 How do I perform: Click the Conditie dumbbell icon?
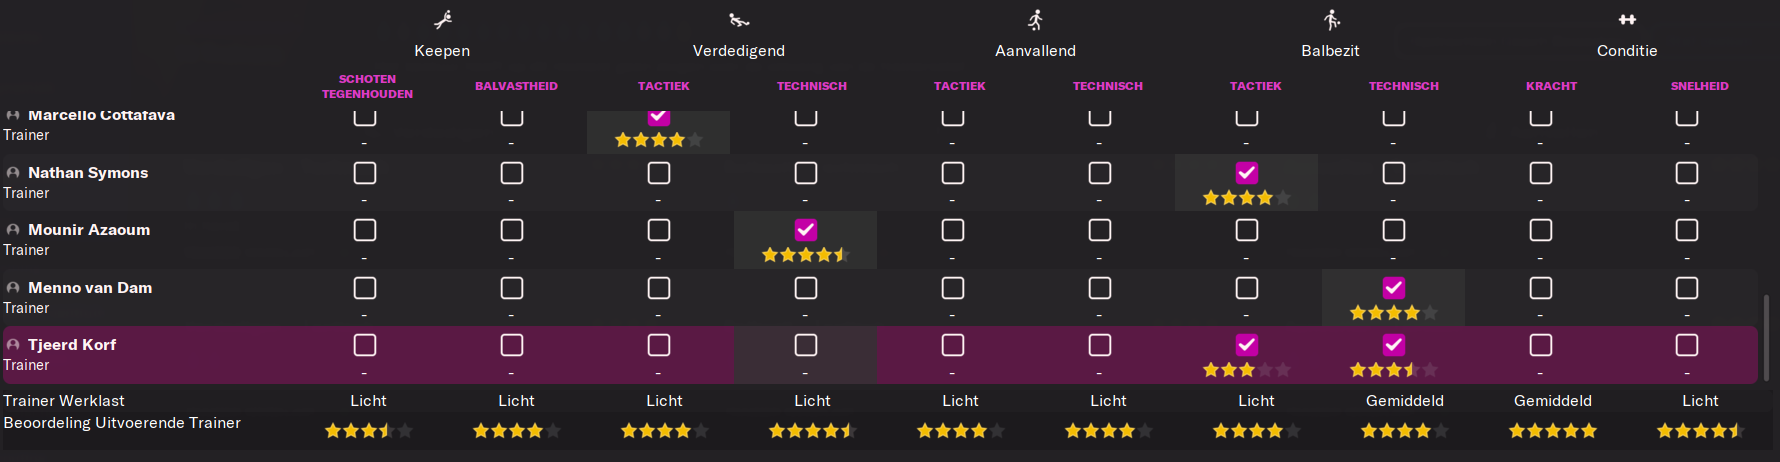1627,20
